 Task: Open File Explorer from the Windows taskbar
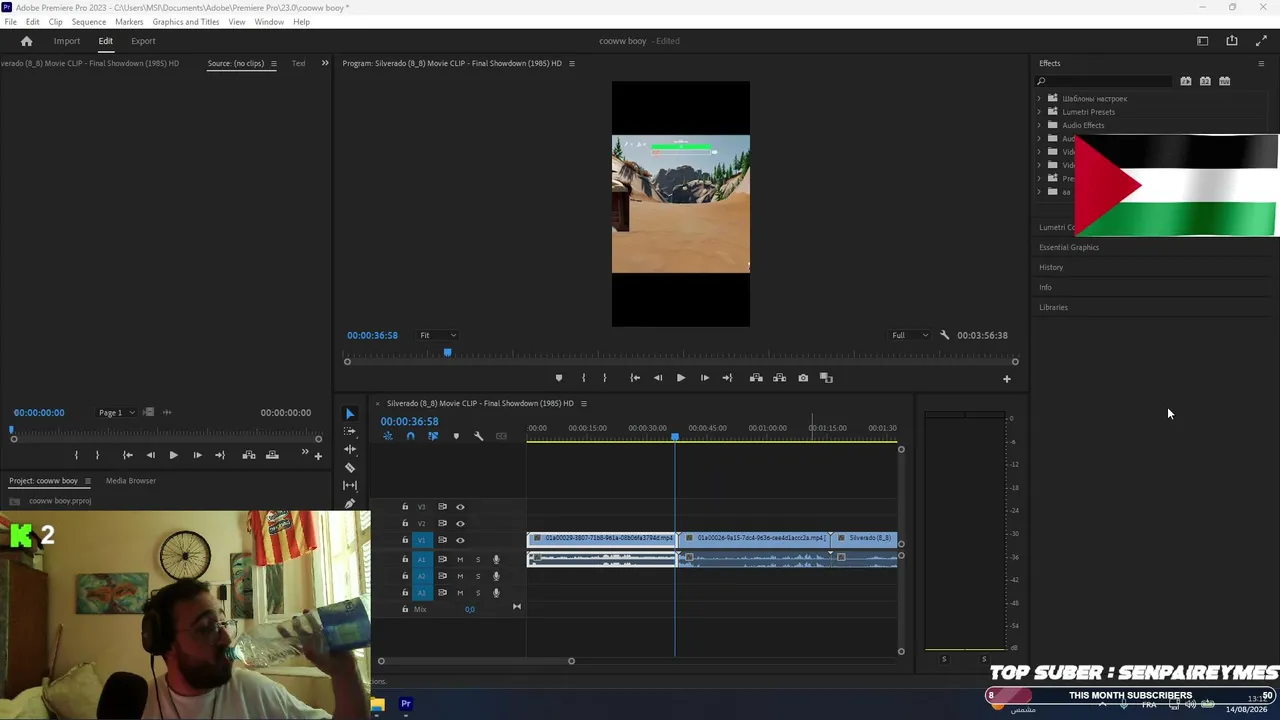[377, 704]
